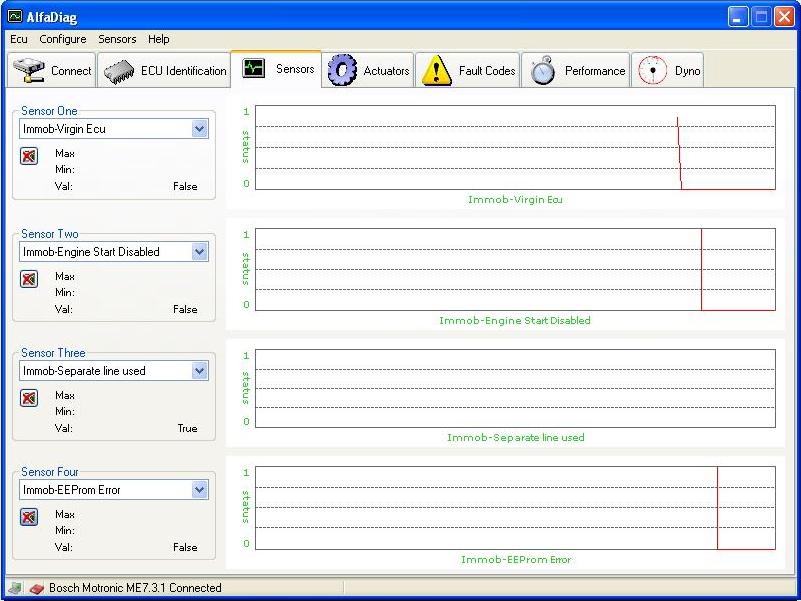Screen dimensions: 801x601
Task: Click the ECU chip icon
Action: pyautogui.click(x=119, y=71)
